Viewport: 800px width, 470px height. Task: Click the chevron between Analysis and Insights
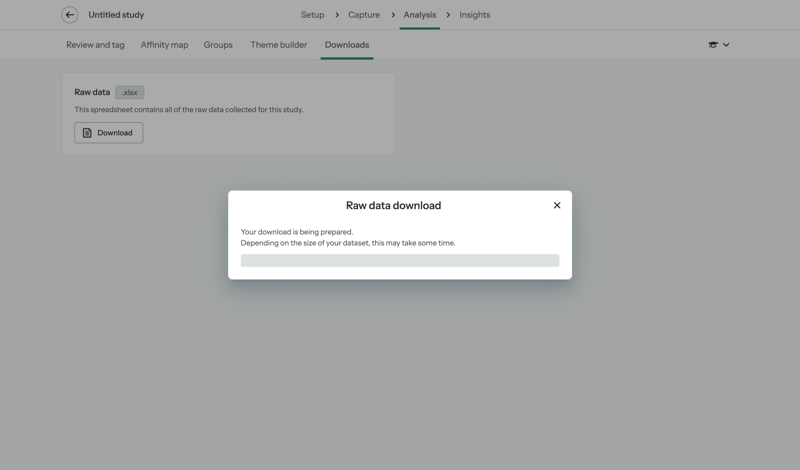point(448,15)
